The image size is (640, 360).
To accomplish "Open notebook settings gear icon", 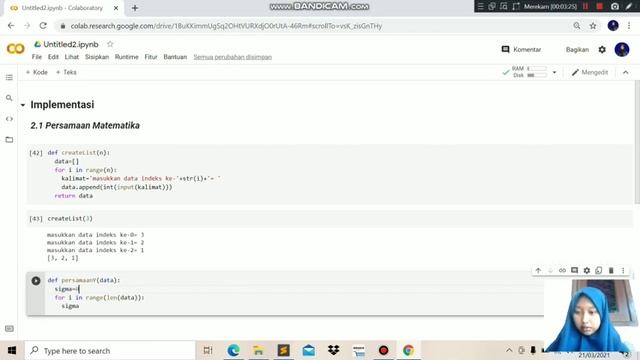I will [602, 49].
